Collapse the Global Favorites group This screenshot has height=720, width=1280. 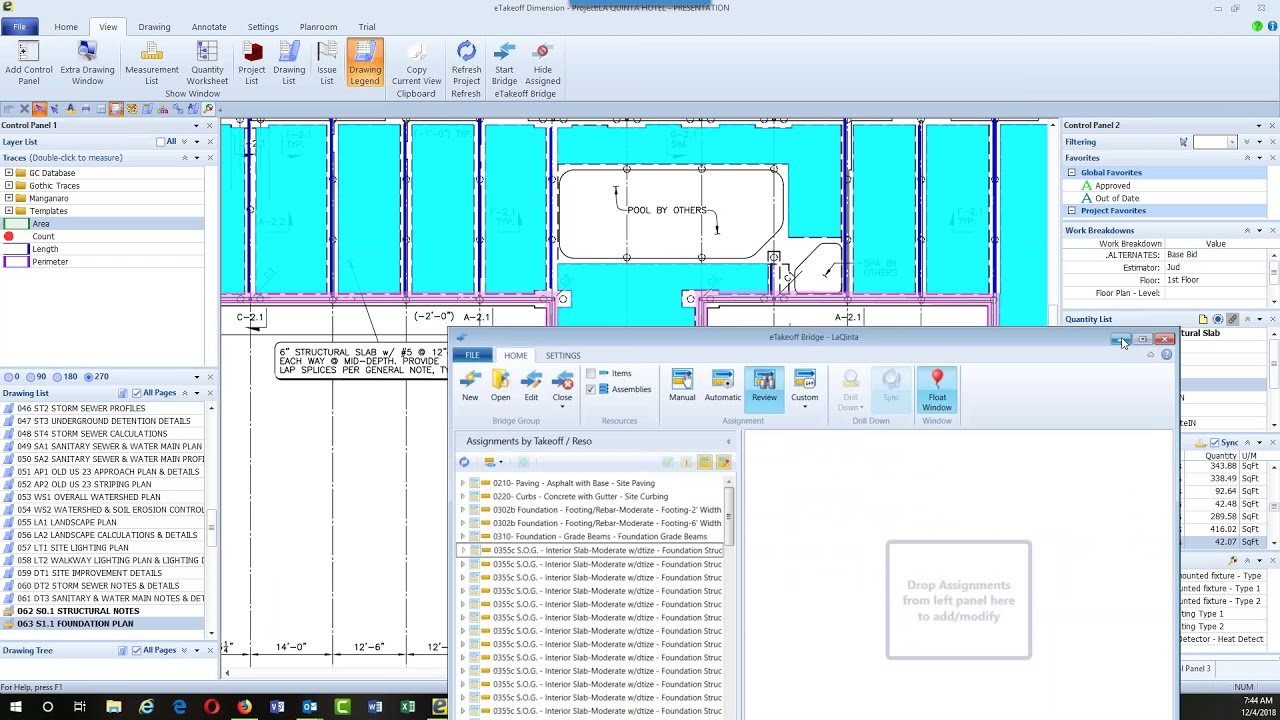click(x=1071, y=172)
